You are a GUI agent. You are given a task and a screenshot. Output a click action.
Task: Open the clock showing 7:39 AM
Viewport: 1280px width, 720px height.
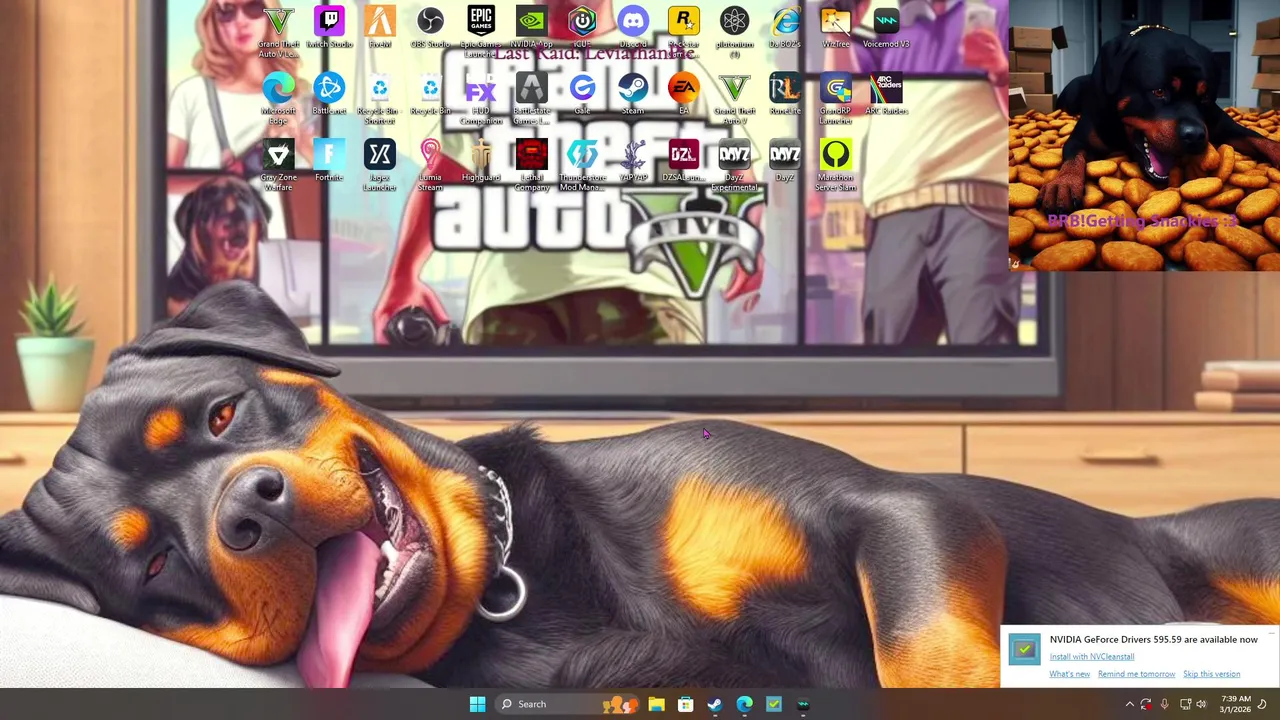[1235, 704]
